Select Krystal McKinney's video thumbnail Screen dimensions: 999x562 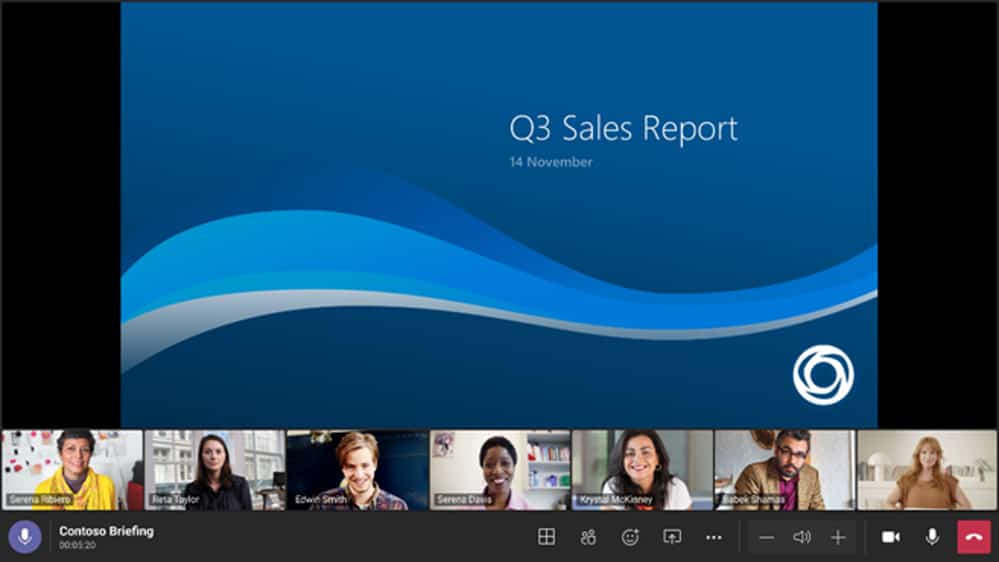click(642, 470)
